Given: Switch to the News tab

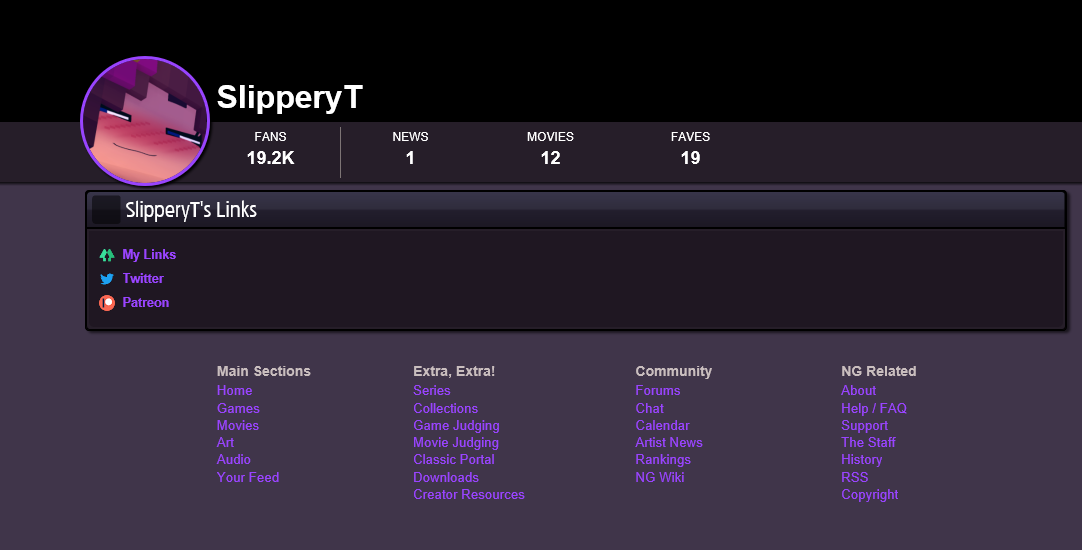Looking at the screenshot, I should [410, 148].
